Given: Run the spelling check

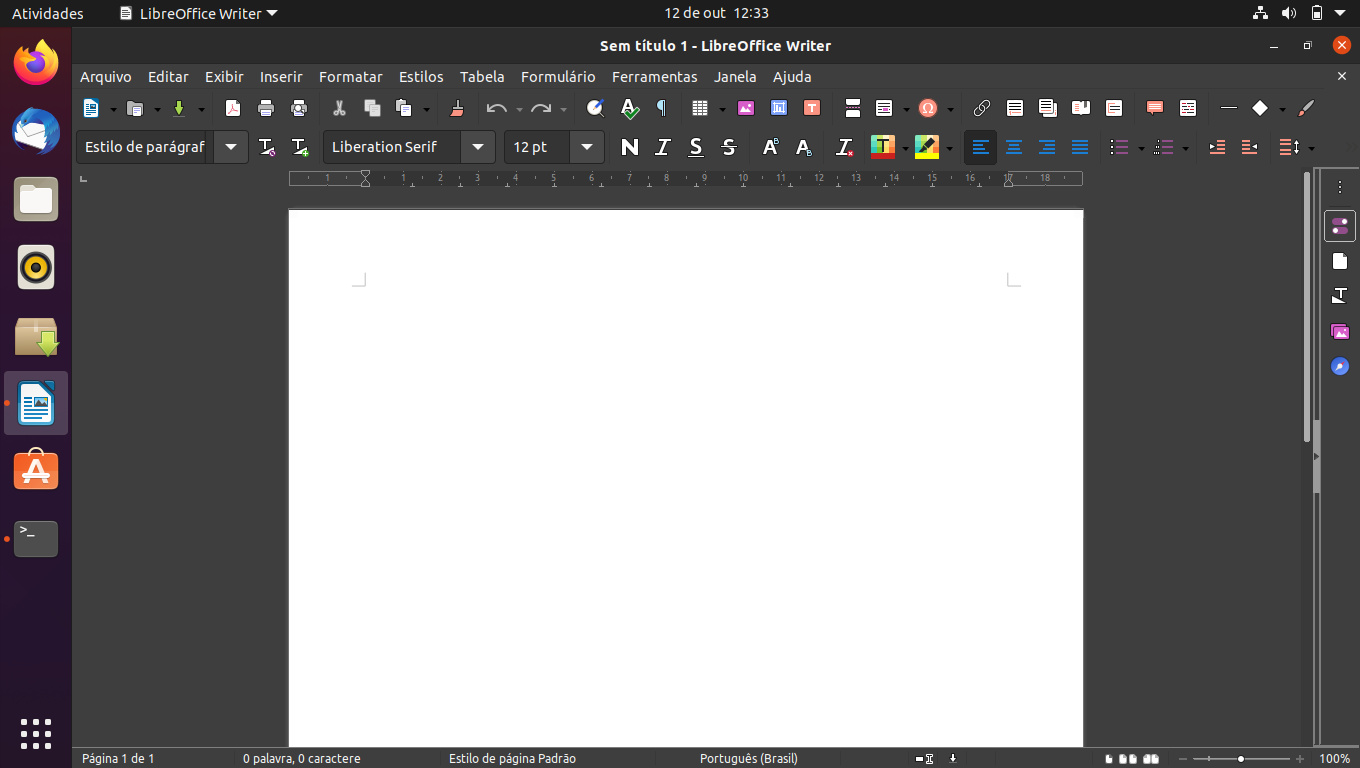Looking at the screenshot, I should click(x=629, y=108).
